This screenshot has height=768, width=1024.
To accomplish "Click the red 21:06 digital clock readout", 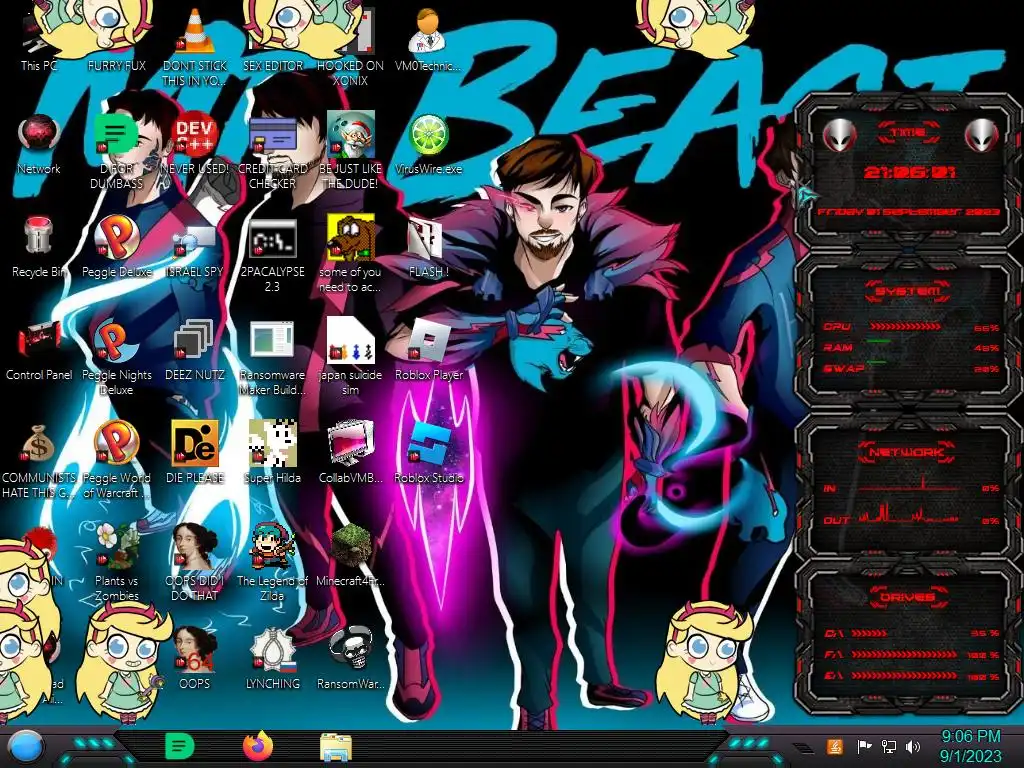I will point(909,172).
